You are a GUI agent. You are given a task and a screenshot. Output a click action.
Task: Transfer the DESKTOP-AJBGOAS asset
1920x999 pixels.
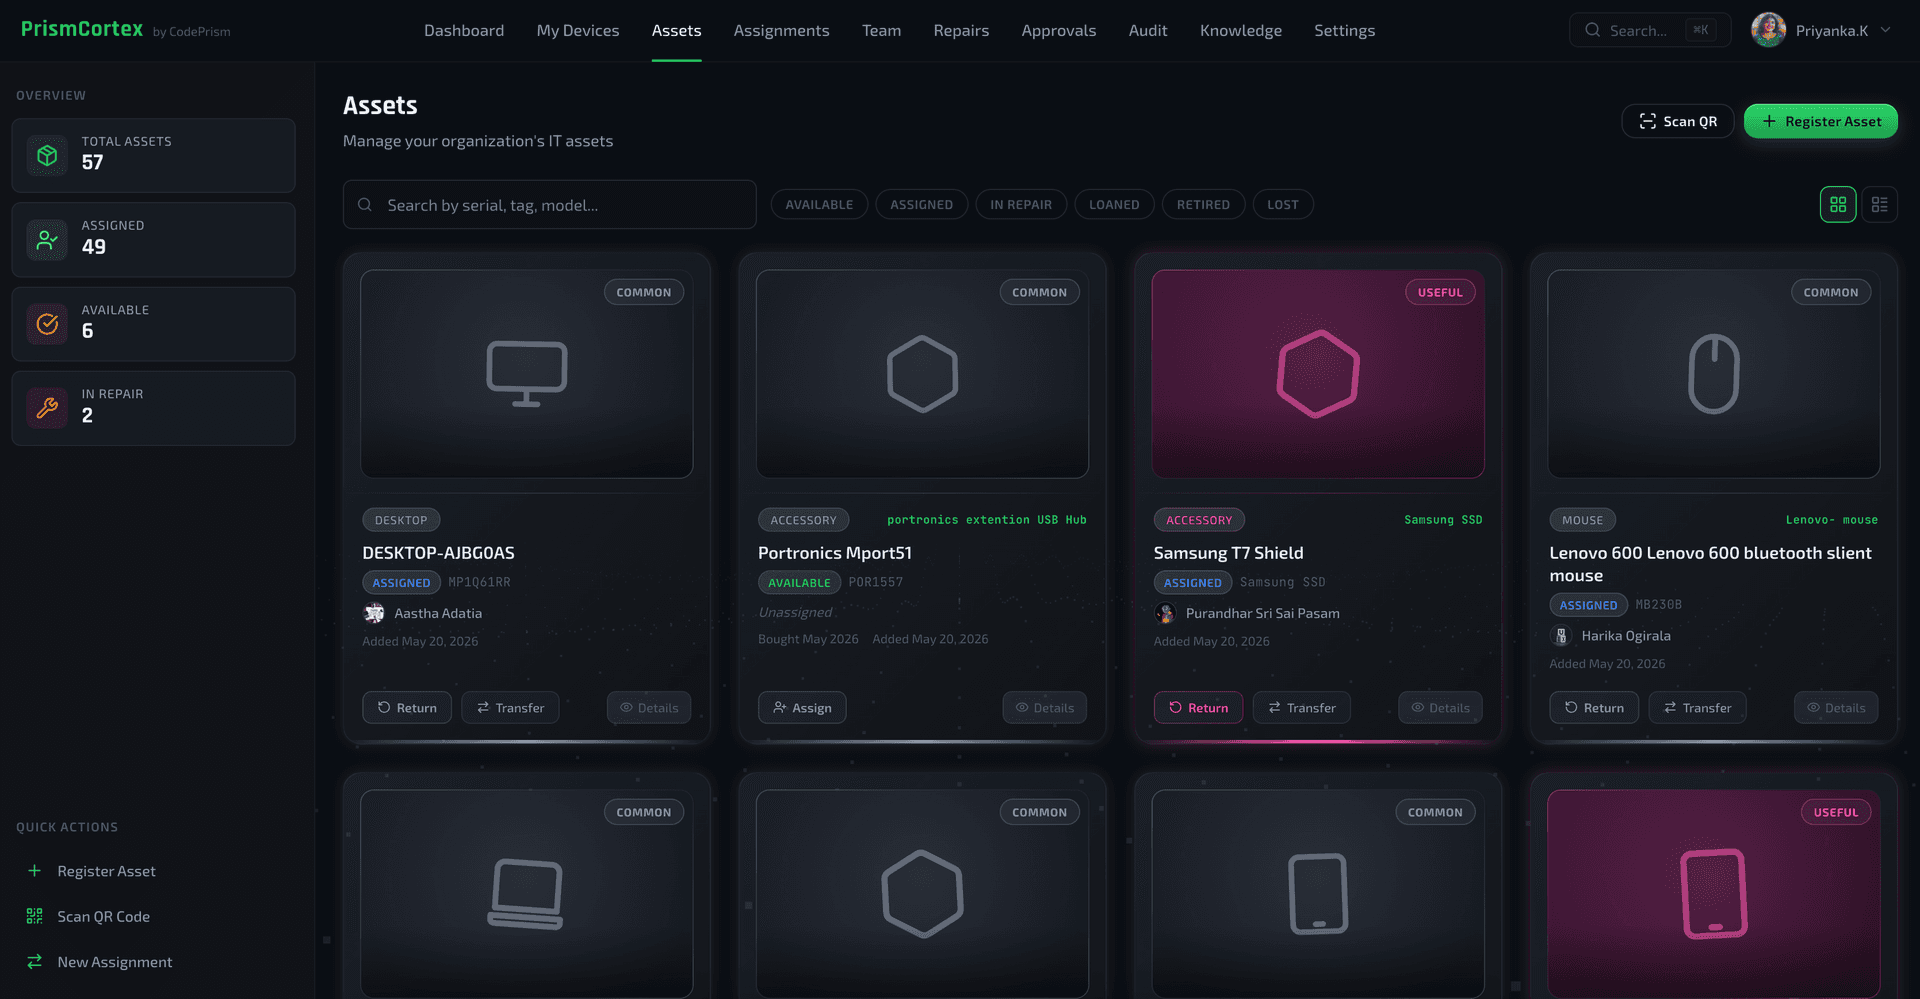click(x=510, y=708)
